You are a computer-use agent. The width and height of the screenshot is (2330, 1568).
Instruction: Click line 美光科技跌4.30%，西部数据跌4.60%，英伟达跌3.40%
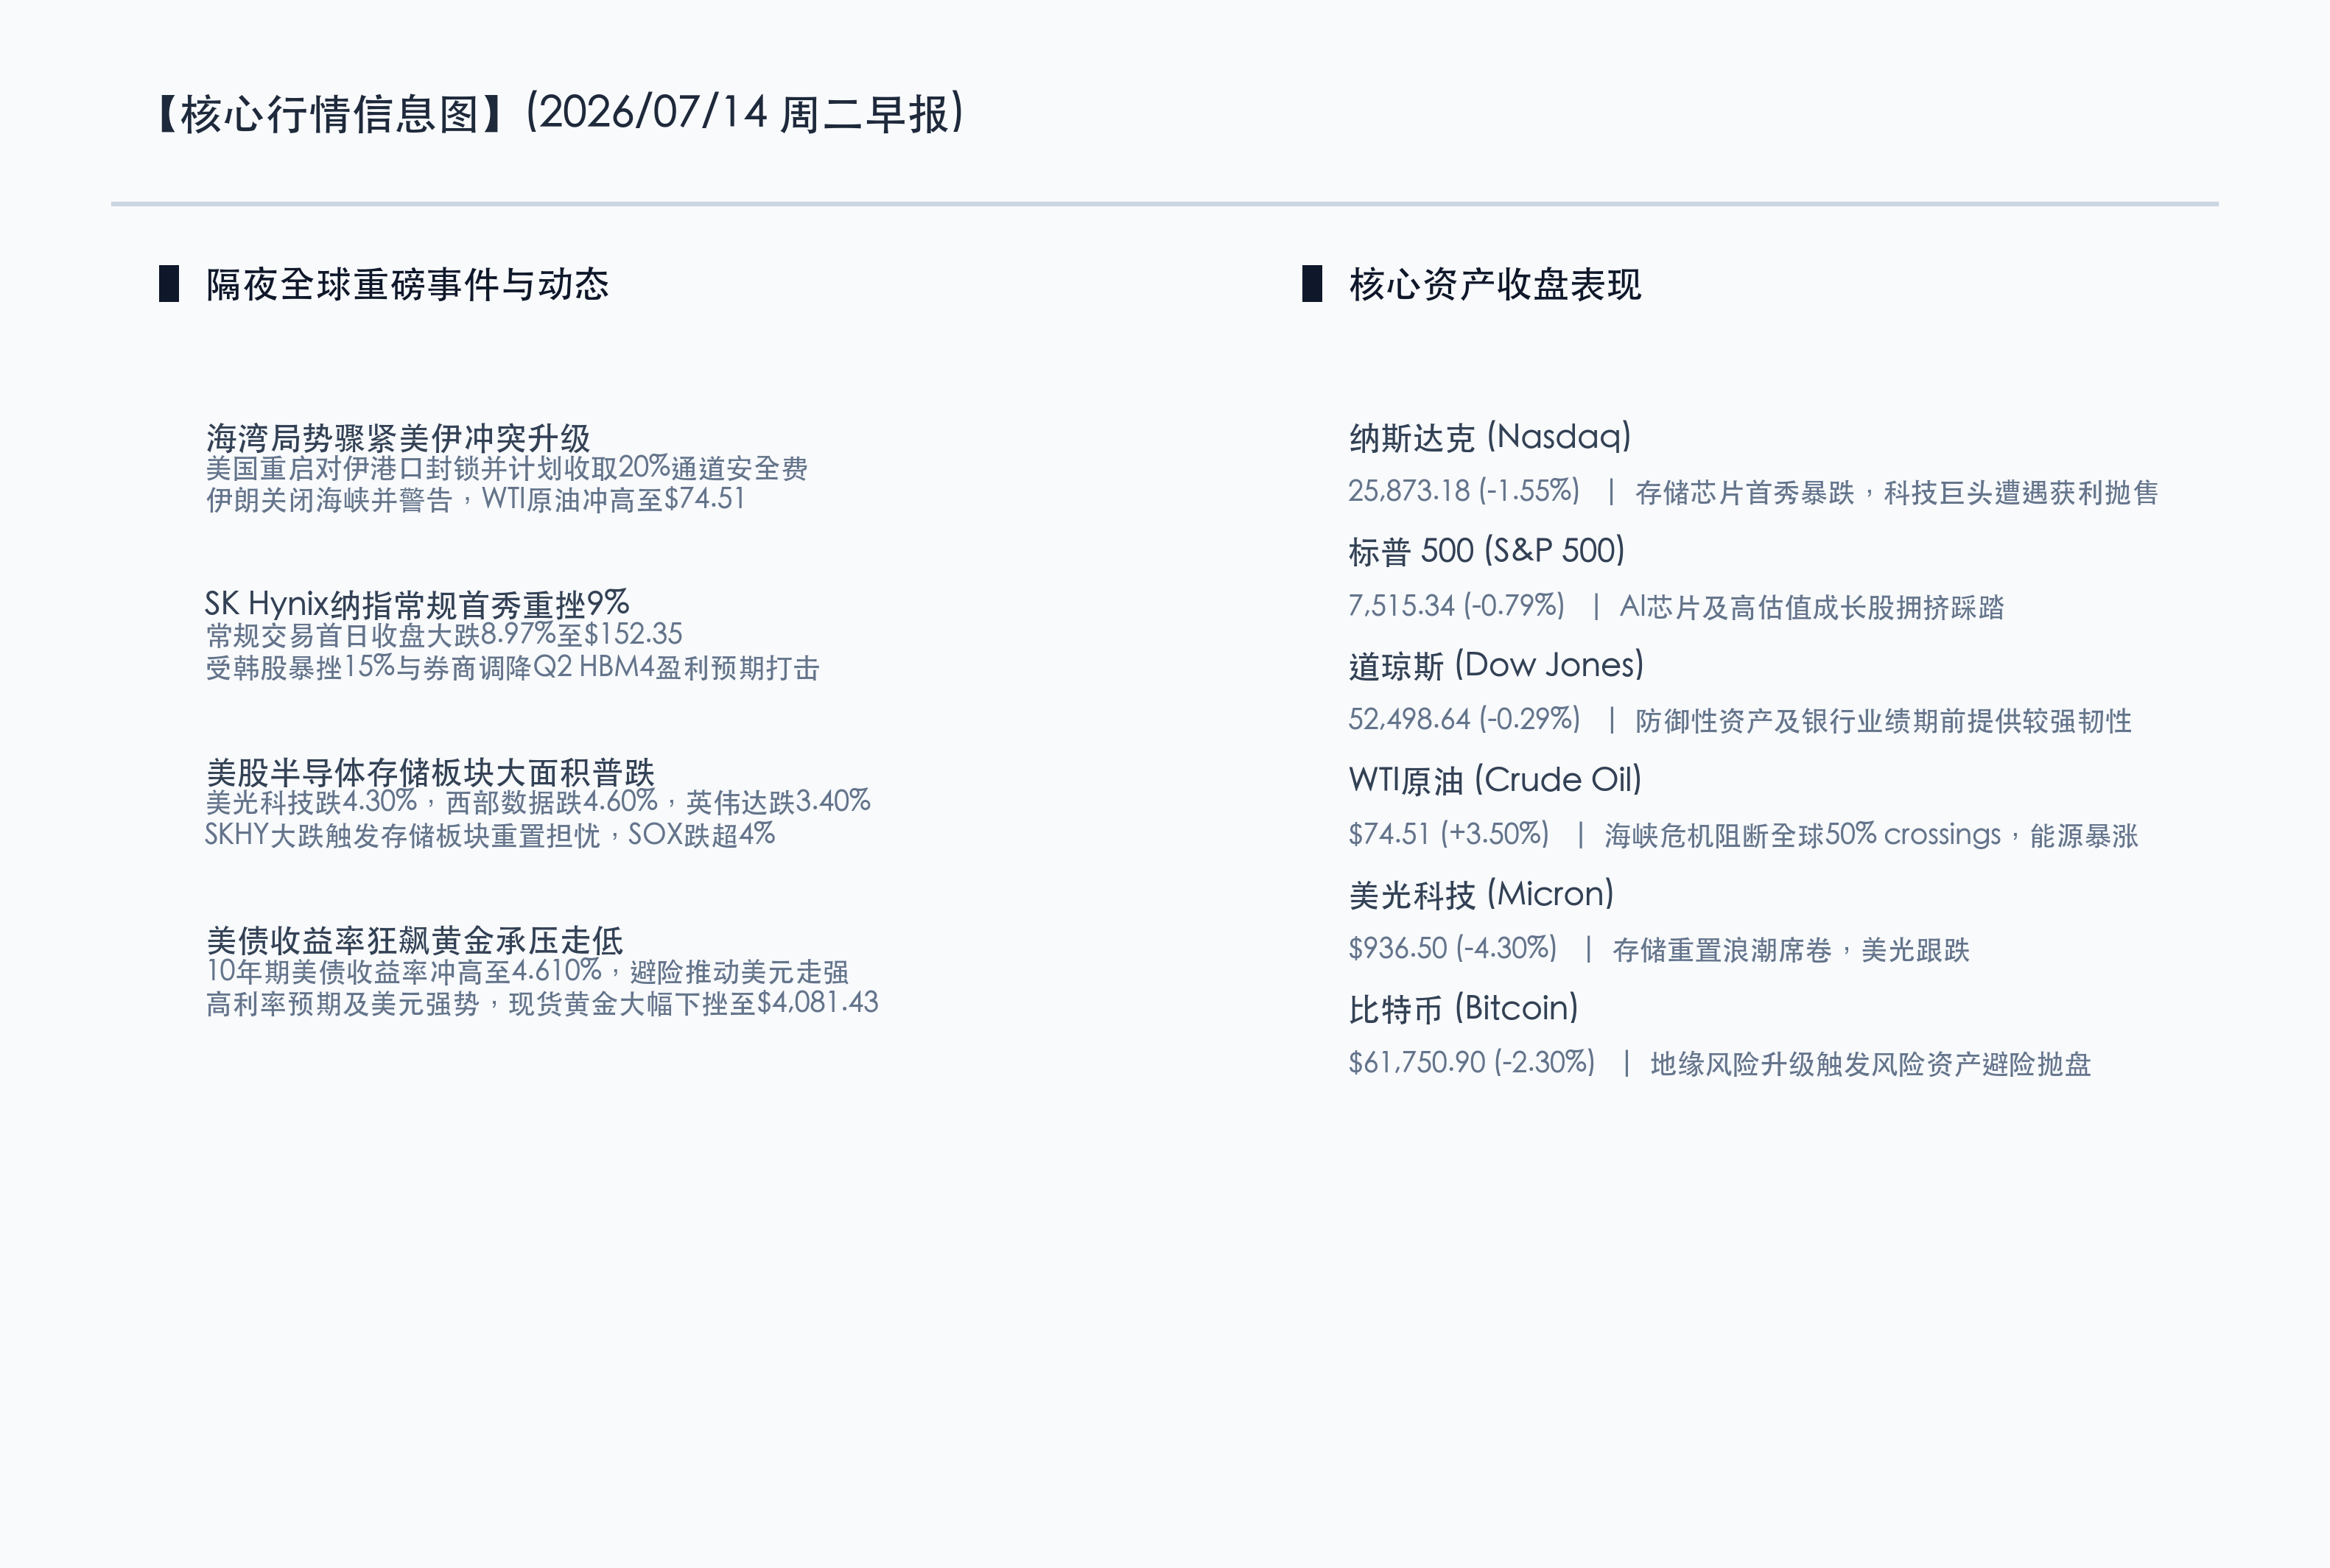[538, 802]
